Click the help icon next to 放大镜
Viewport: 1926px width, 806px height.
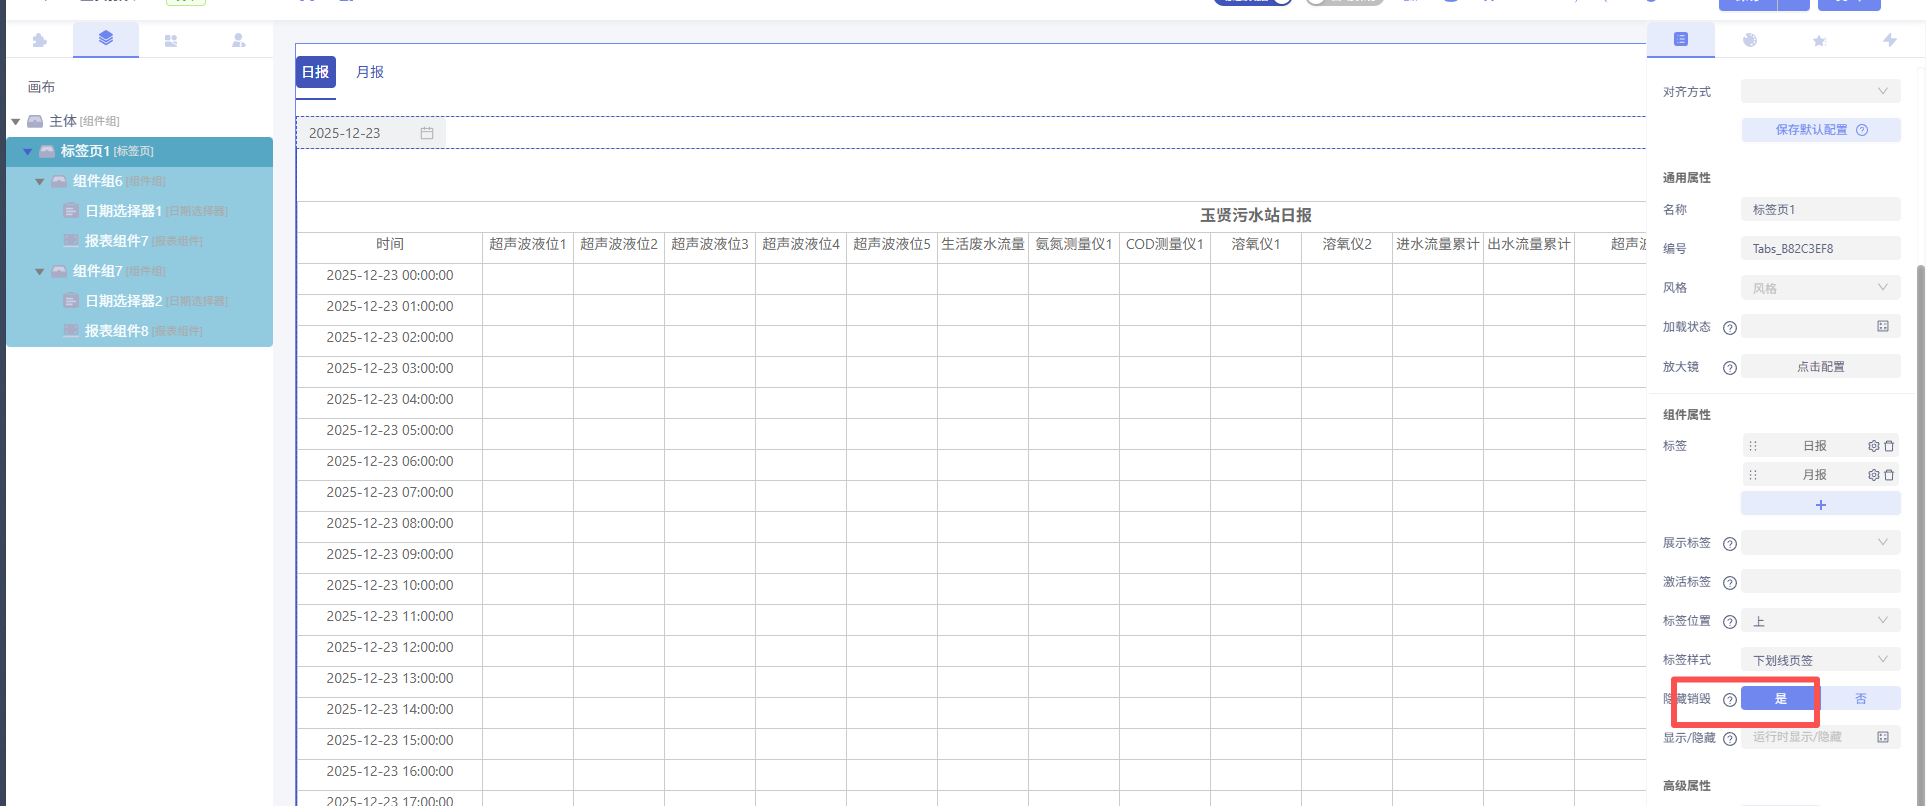click(x=1729, y=368)
